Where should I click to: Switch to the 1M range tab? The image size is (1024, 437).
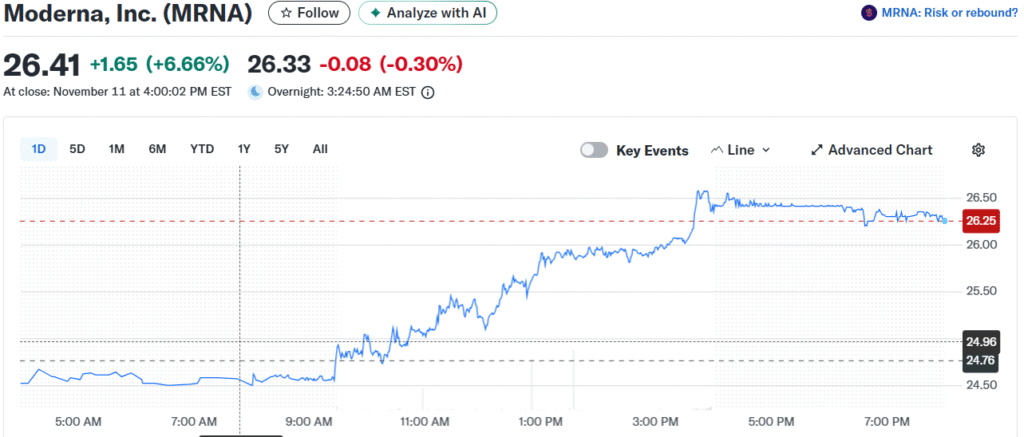click(x=116, y=149)
